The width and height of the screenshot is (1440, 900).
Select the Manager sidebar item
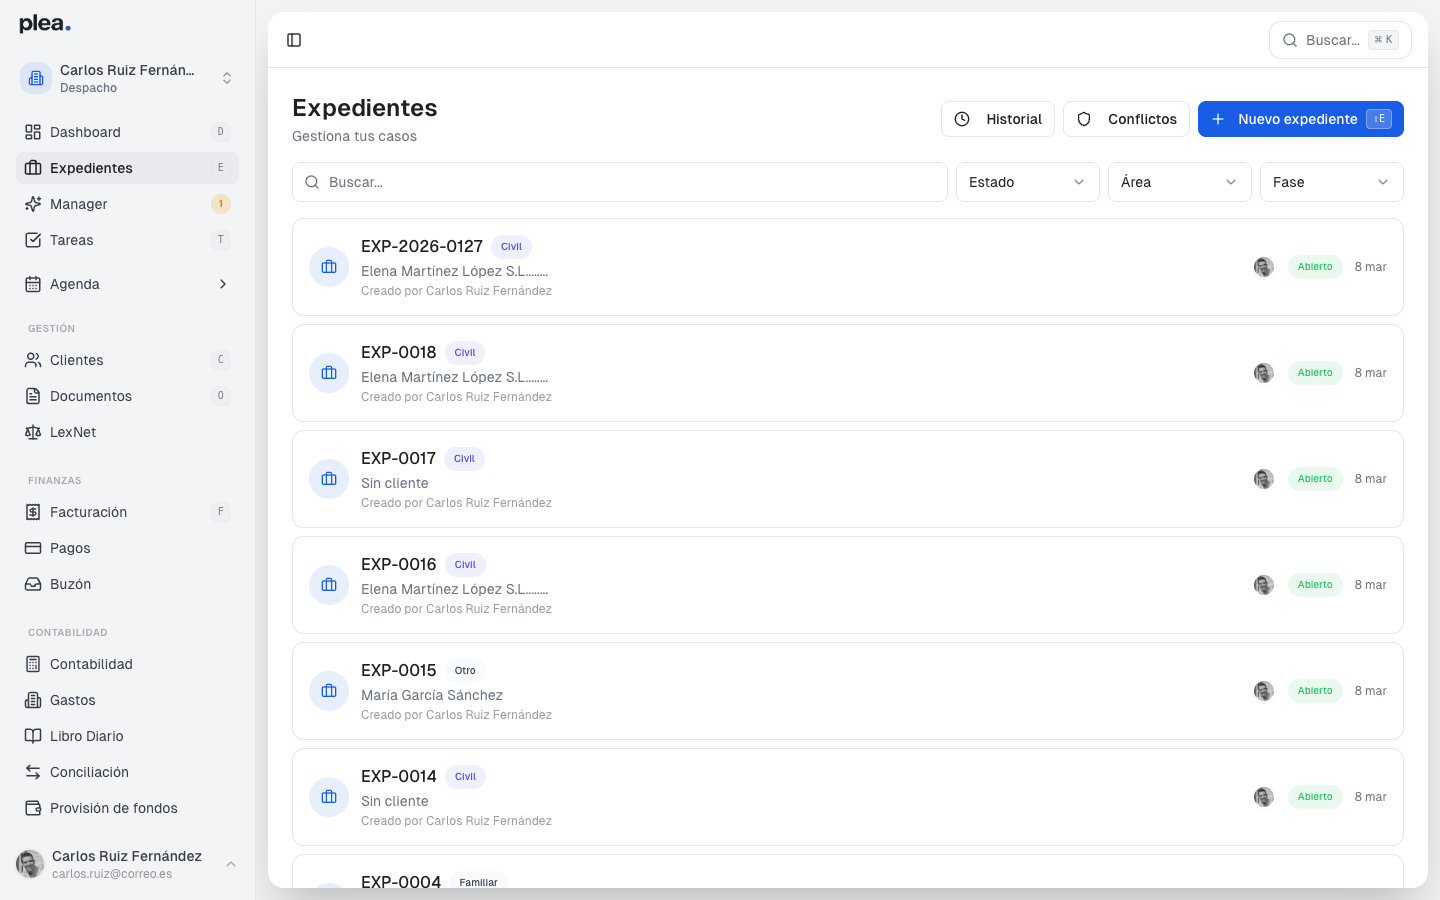[79, 203]
